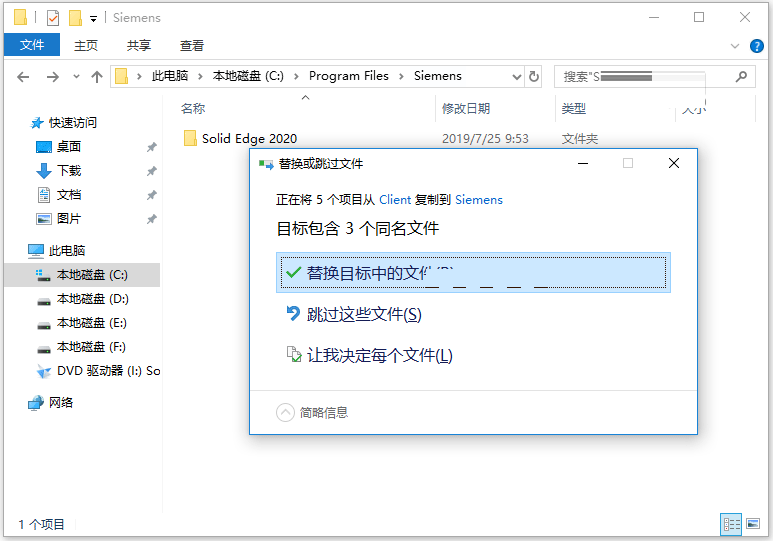This screenshot has width=773, height=541.
Task: Select 本地磁盘 (D:) in the navigation pane
Action: click(x=92, y=299)
